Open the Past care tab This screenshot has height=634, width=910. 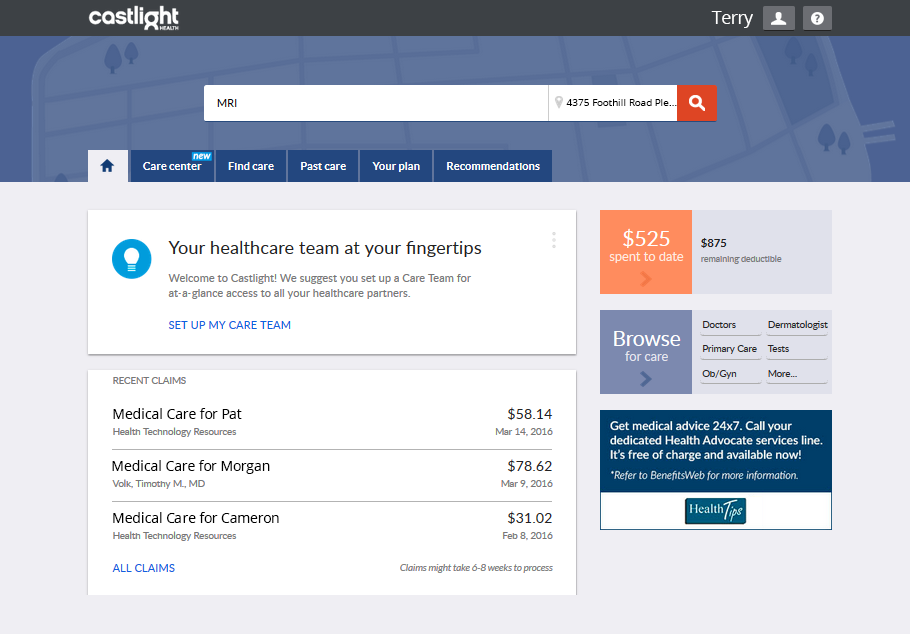pyautogui.click(x=323, y=166)
